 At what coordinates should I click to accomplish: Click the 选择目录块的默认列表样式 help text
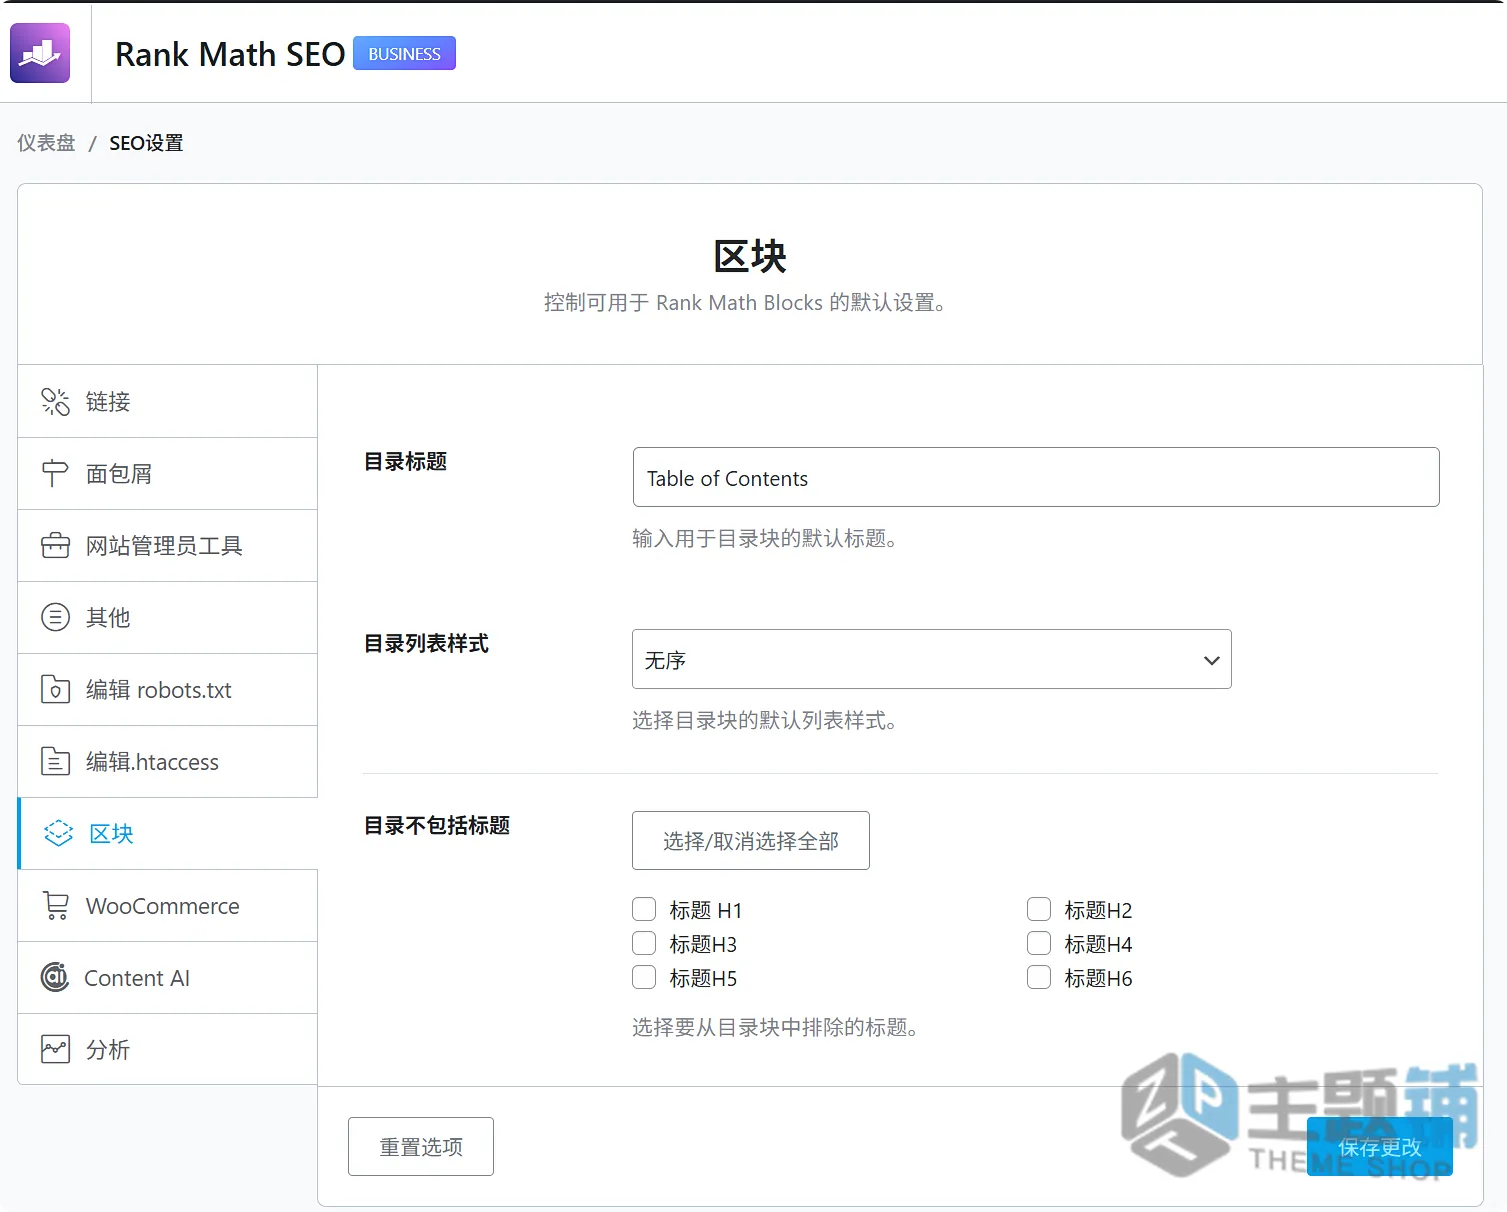point(764,721)
